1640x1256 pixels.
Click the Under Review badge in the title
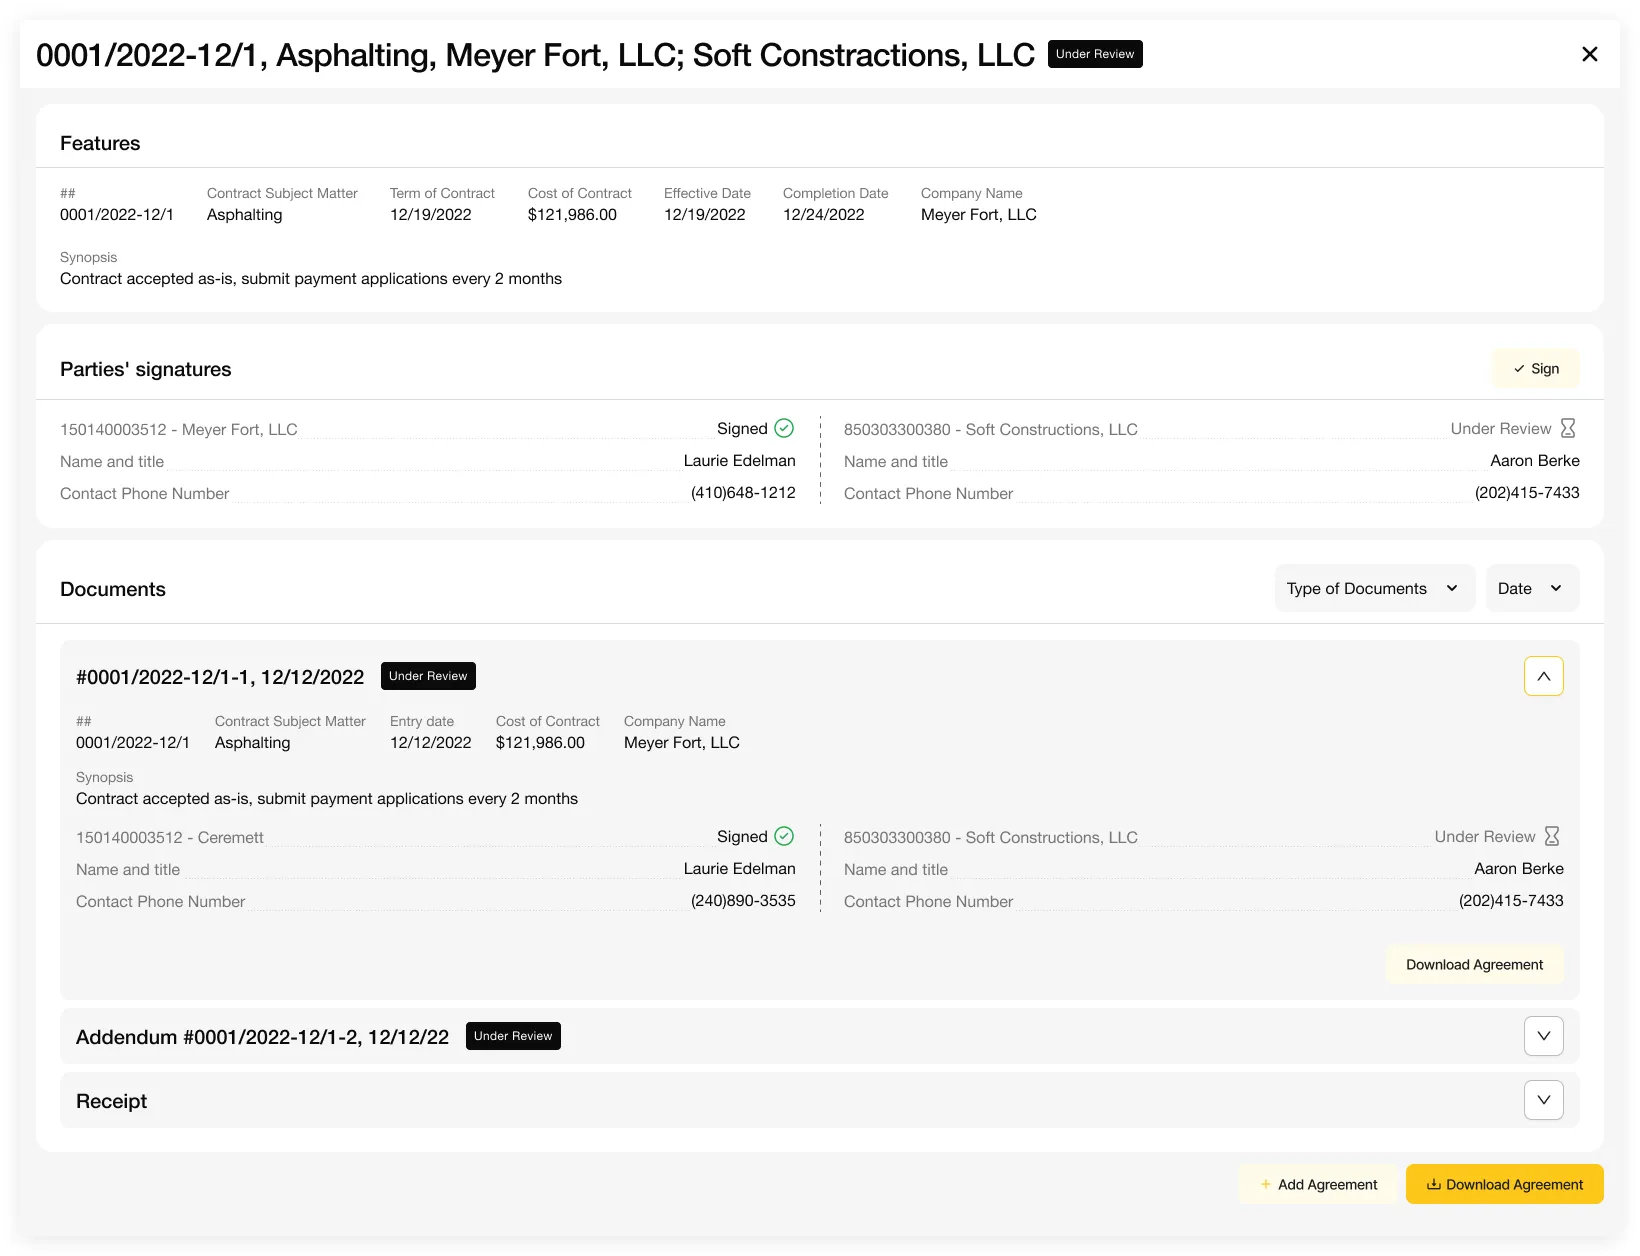1095,54
